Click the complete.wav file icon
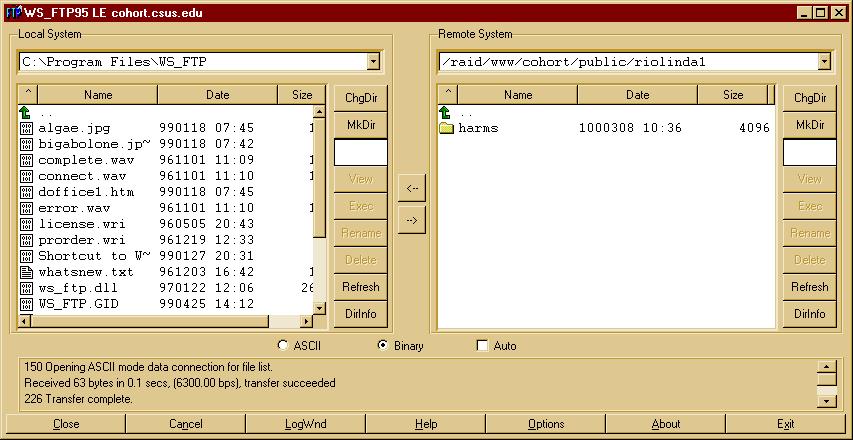853x440 pixels. click(26, 160)
